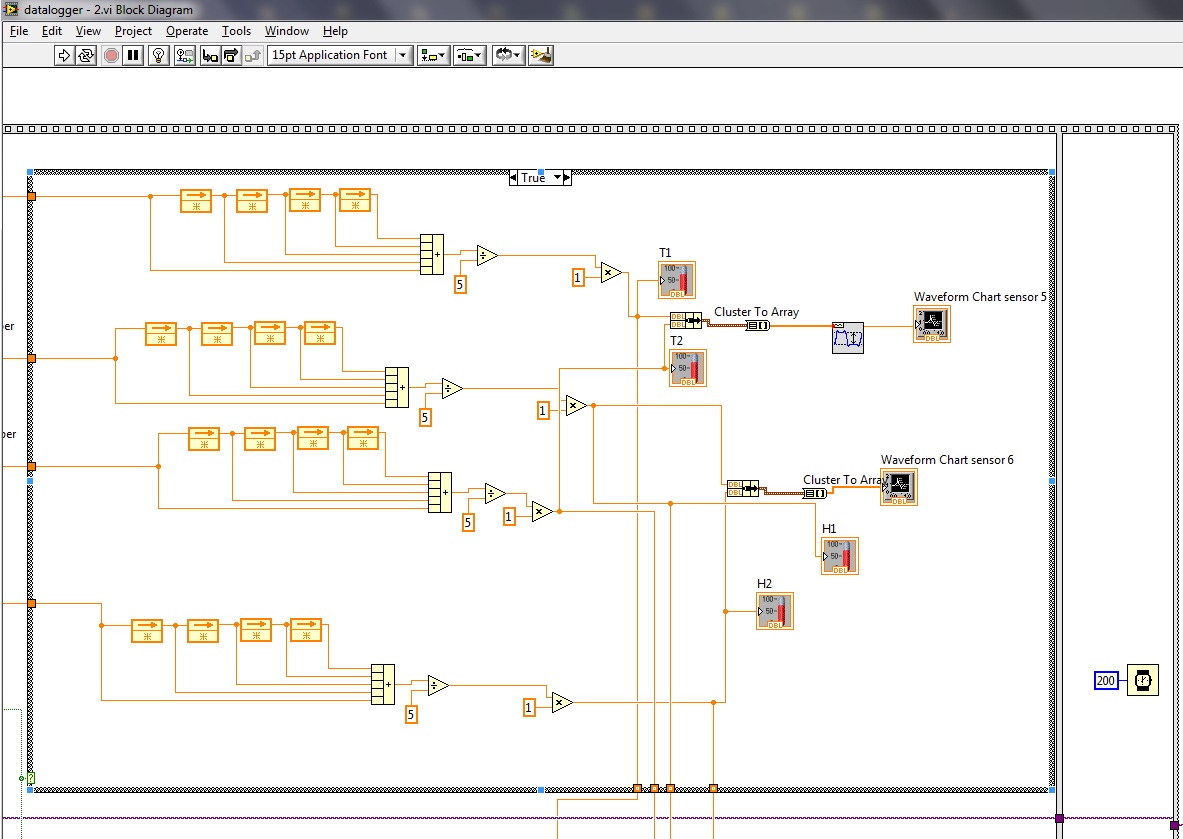Toggle Retain Wire Values button
Screen dimensions: 1183x839
click(x=184, y=55)
